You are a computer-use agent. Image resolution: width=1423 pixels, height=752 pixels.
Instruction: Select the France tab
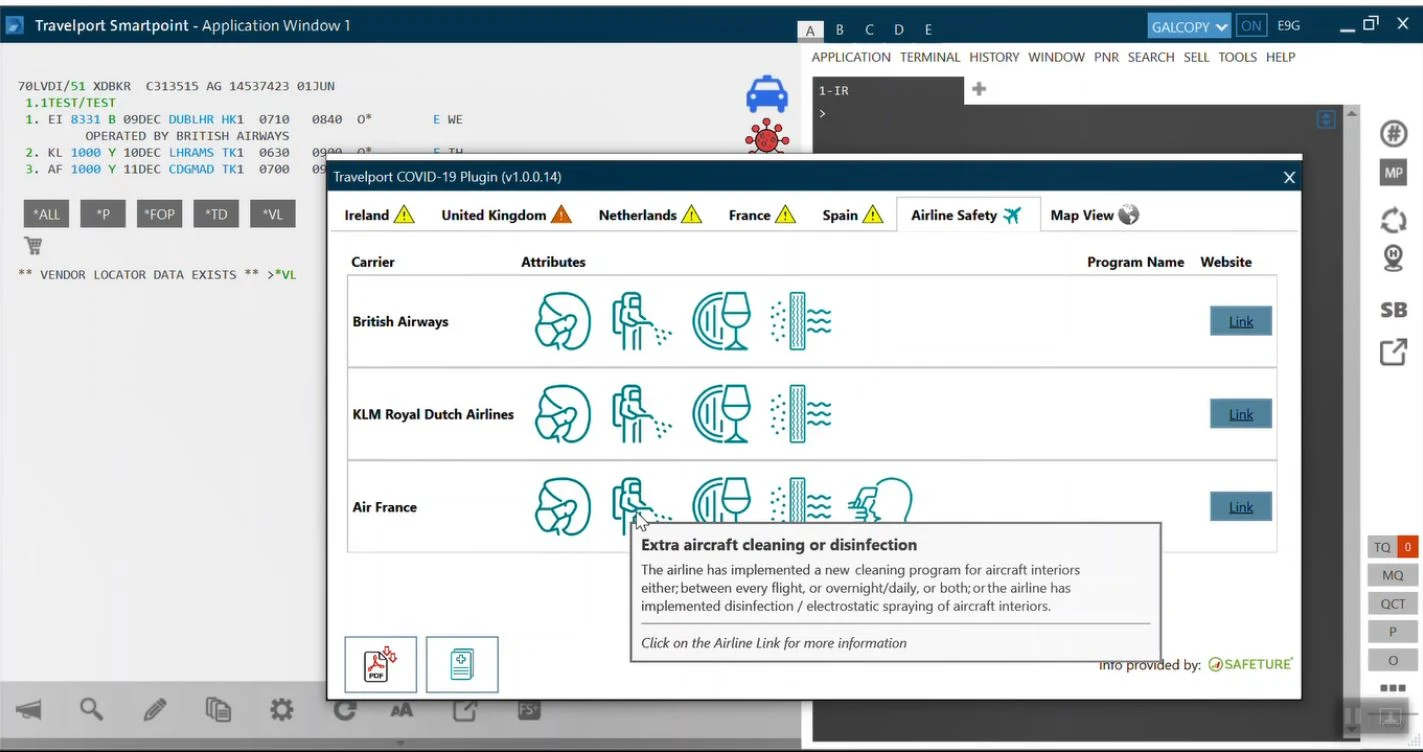coord(762,215)
